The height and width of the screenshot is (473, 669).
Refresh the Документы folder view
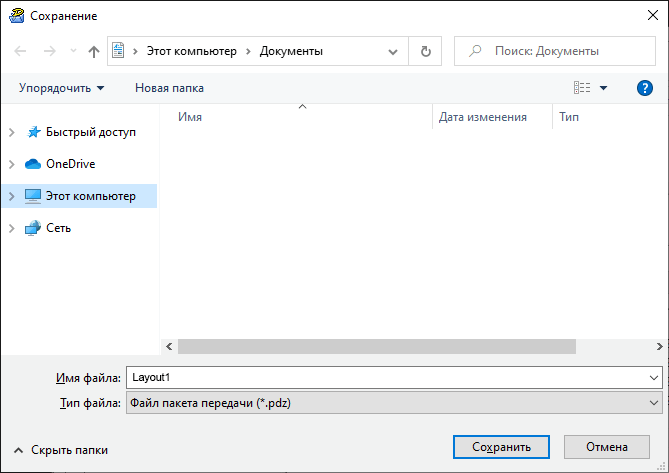click(x=426, y=51)
